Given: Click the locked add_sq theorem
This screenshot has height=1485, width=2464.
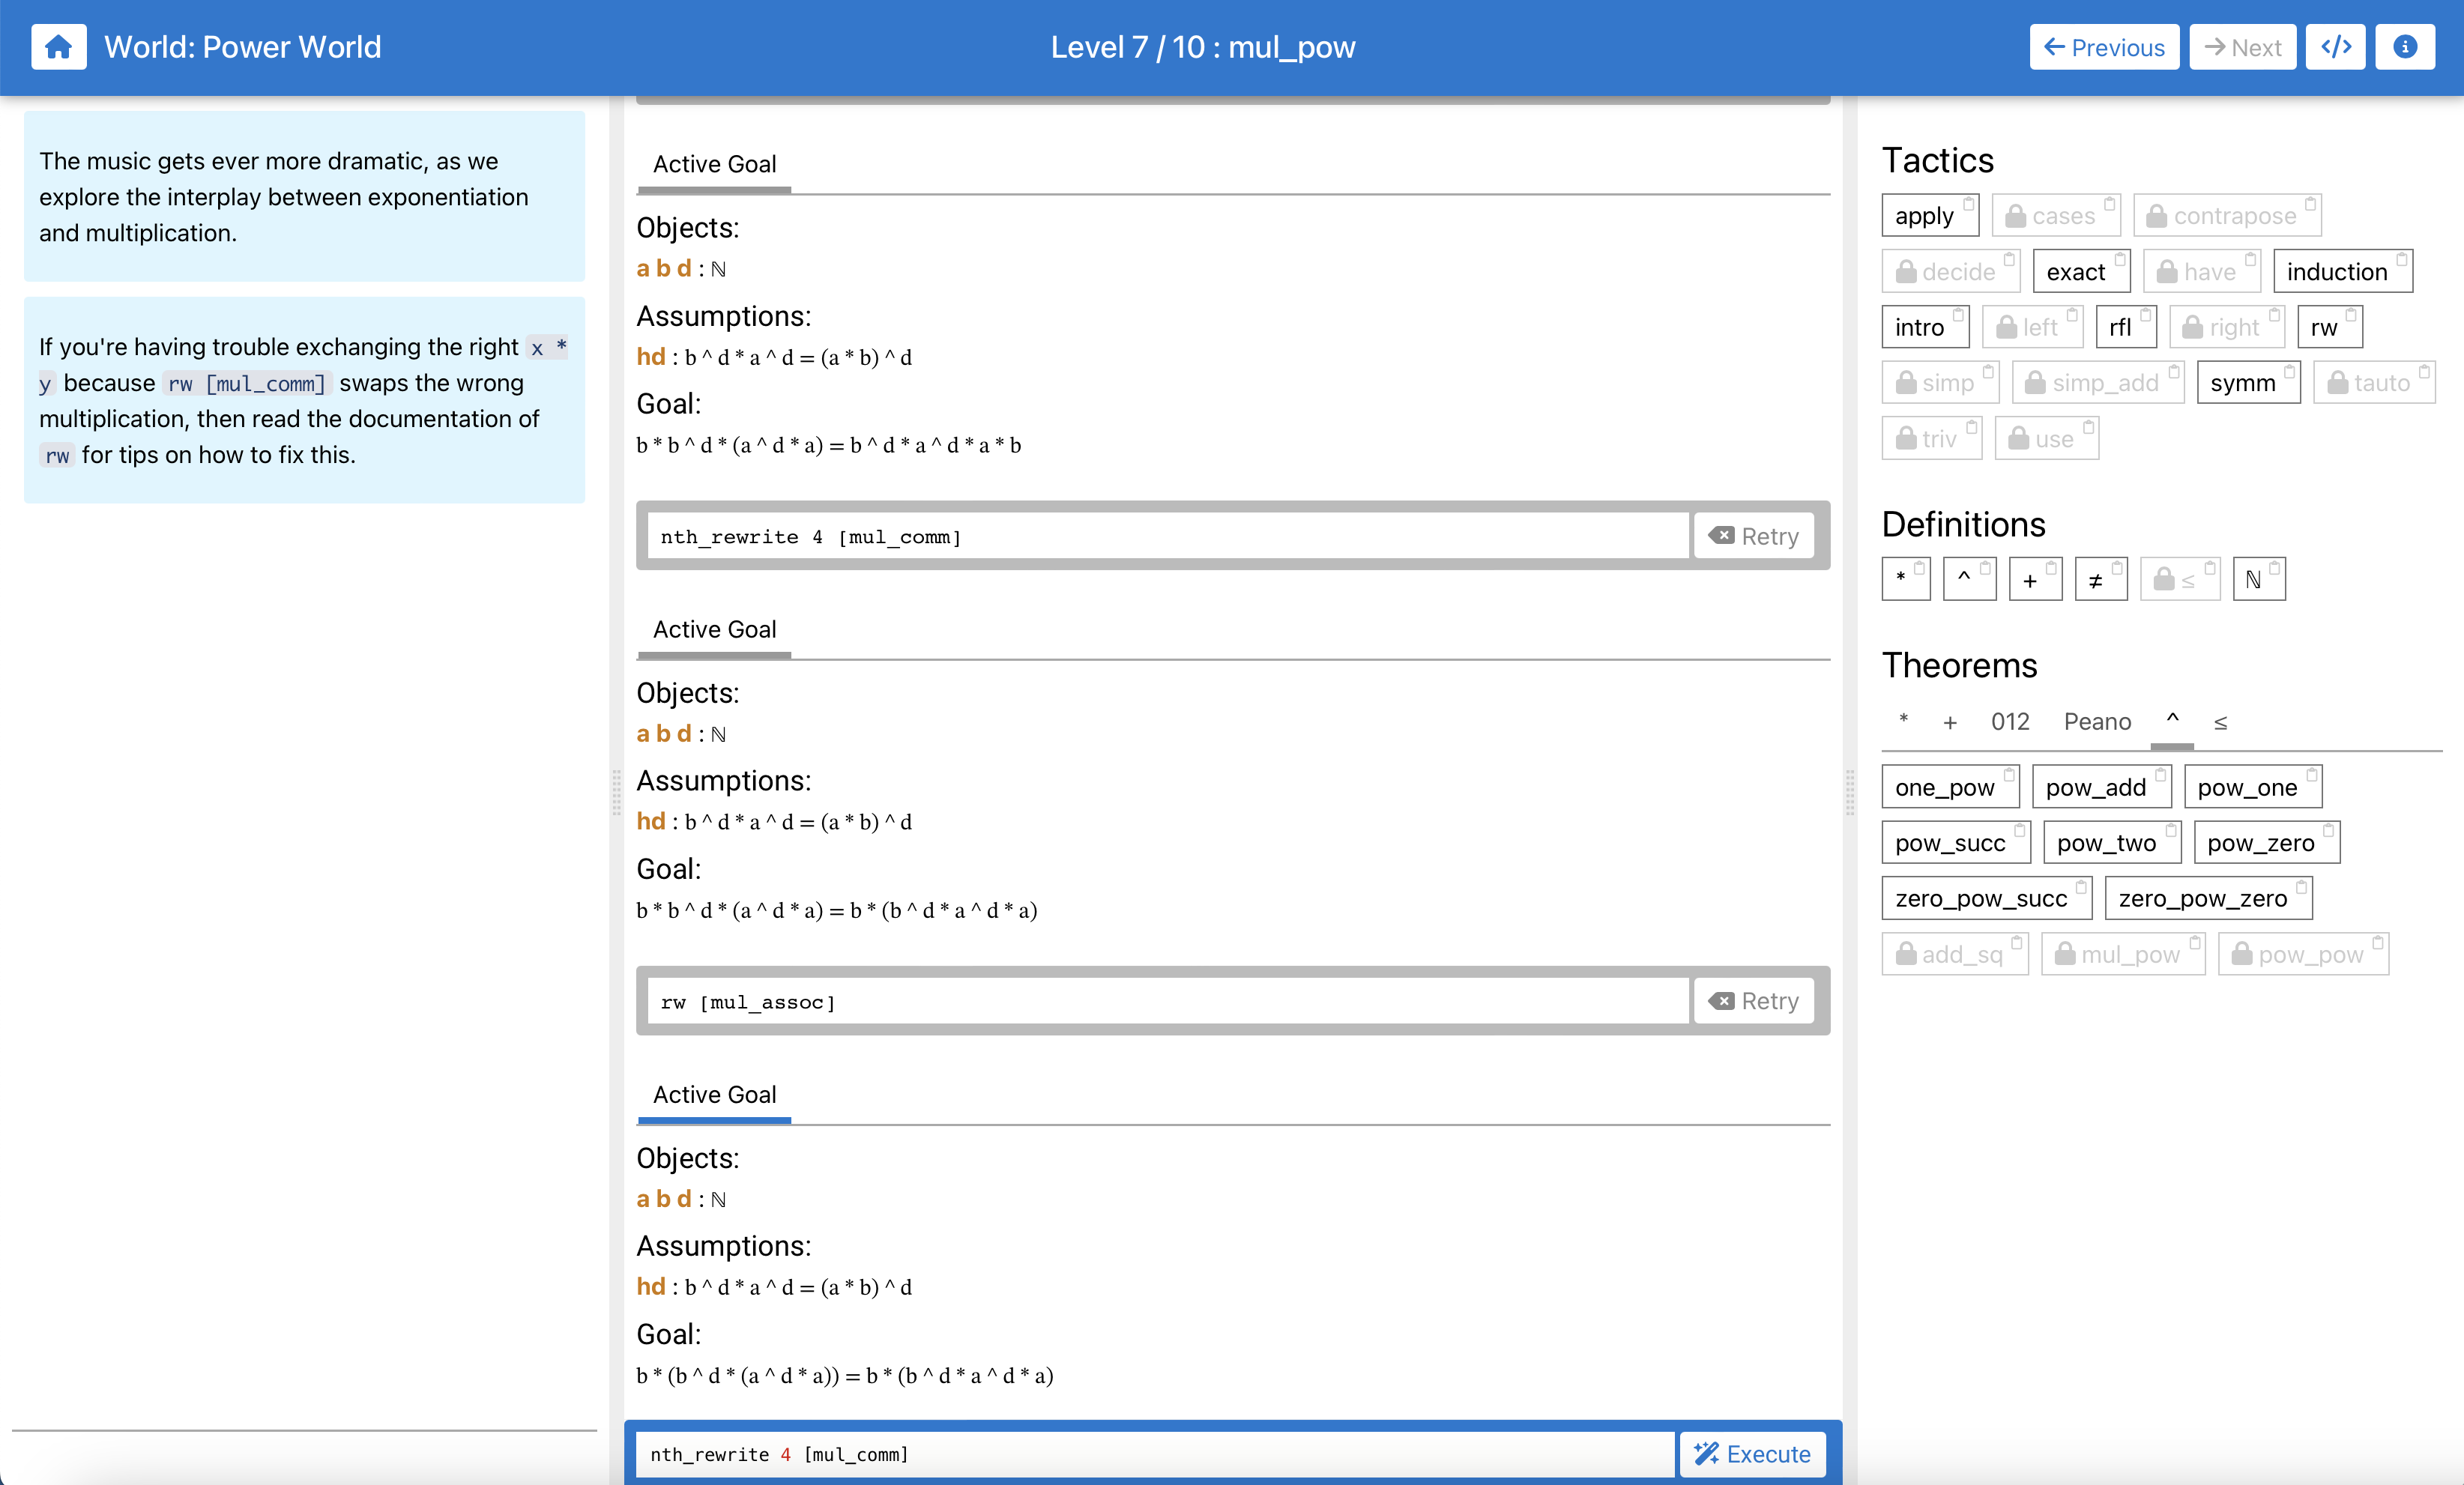Looking at the screenshot, I should tap(1954, 954).
